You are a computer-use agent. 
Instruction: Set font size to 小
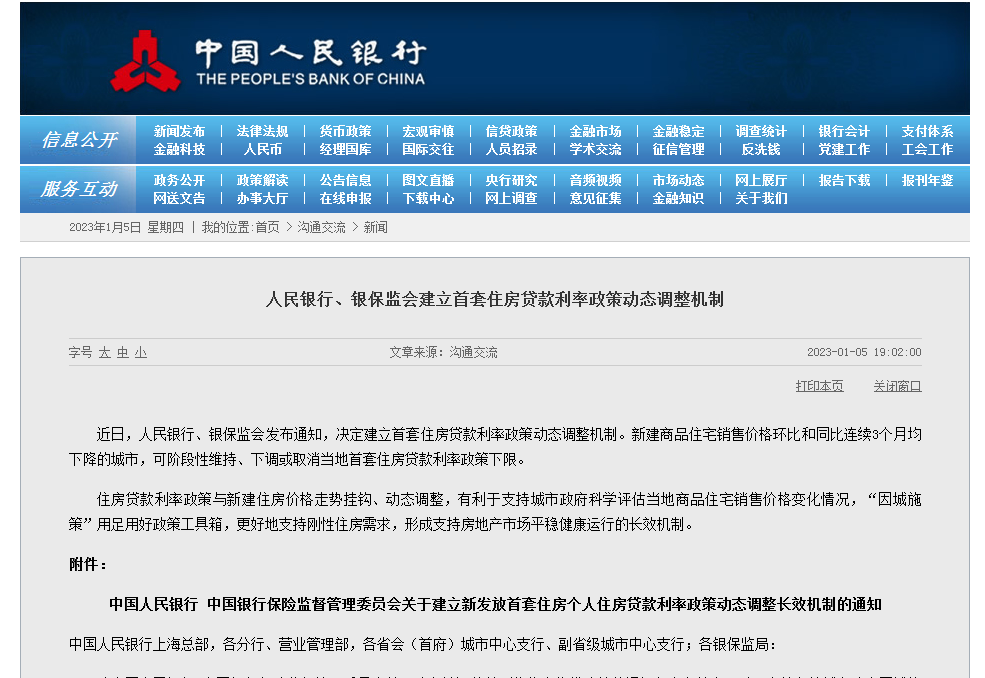(141, 352)
